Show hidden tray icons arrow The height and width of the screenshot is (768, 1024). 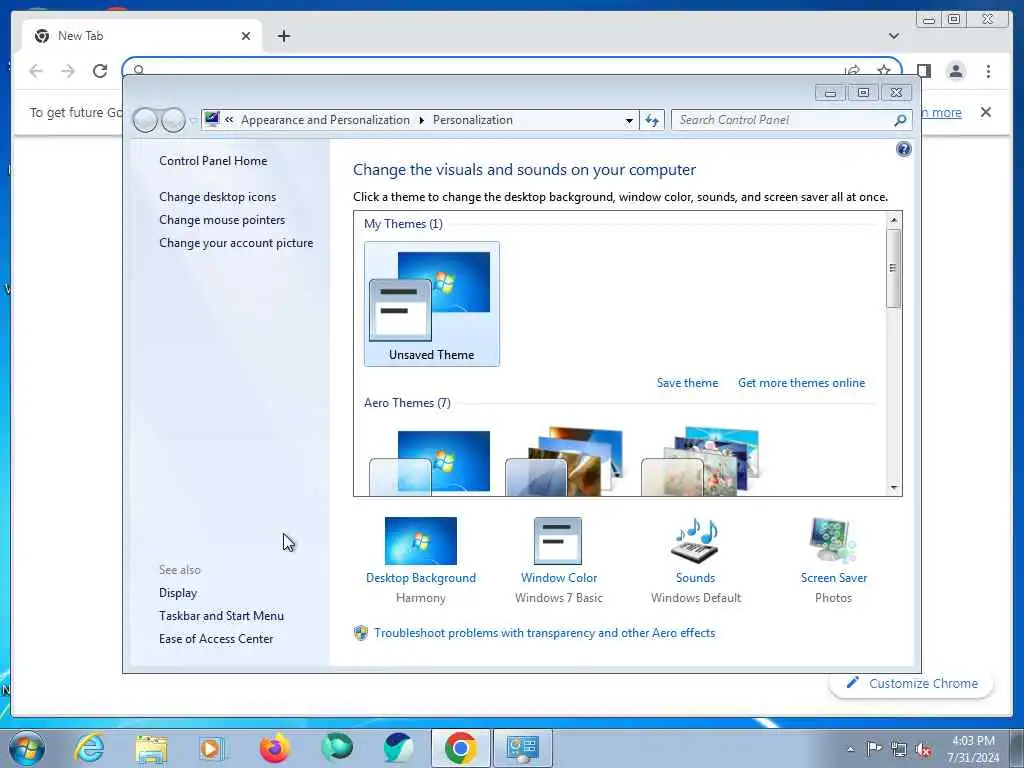click(850, 749)
